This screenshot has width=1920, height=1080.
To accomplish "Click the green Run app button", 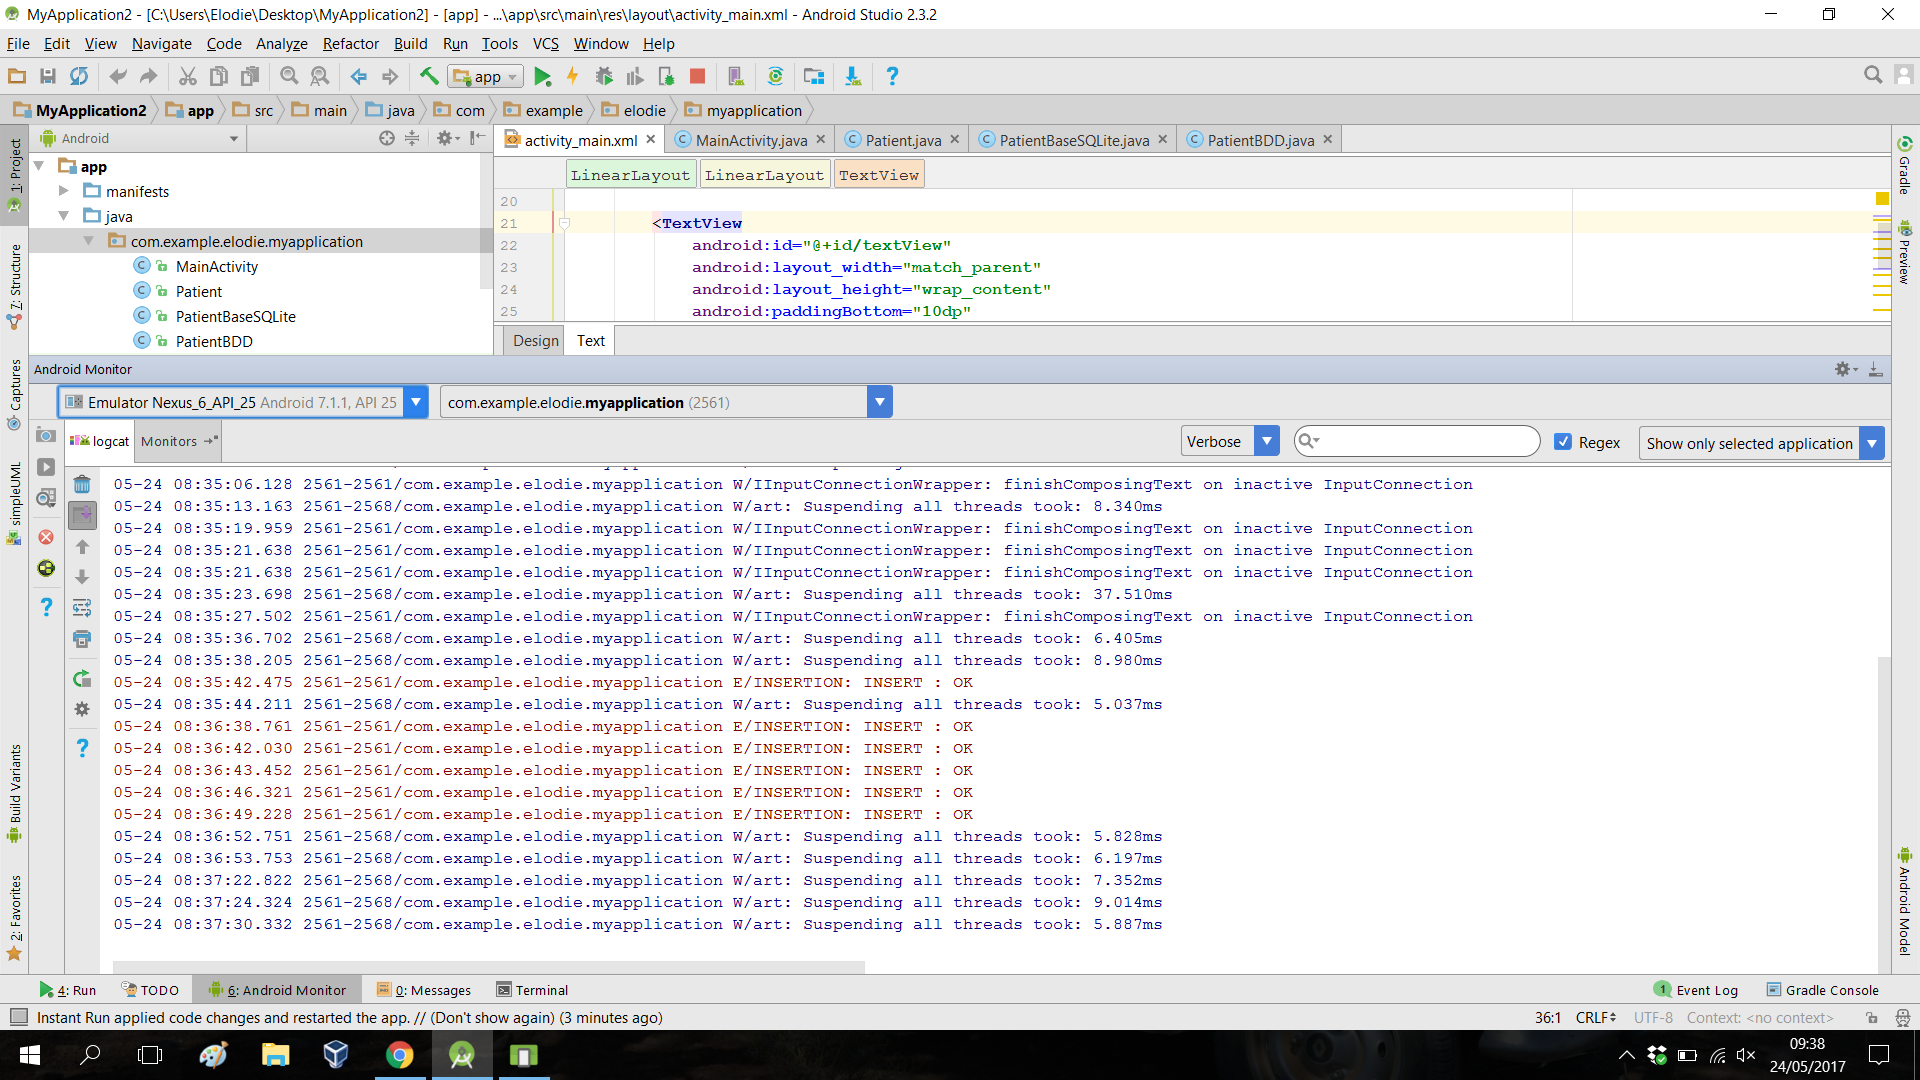I will tap(542, 76).
